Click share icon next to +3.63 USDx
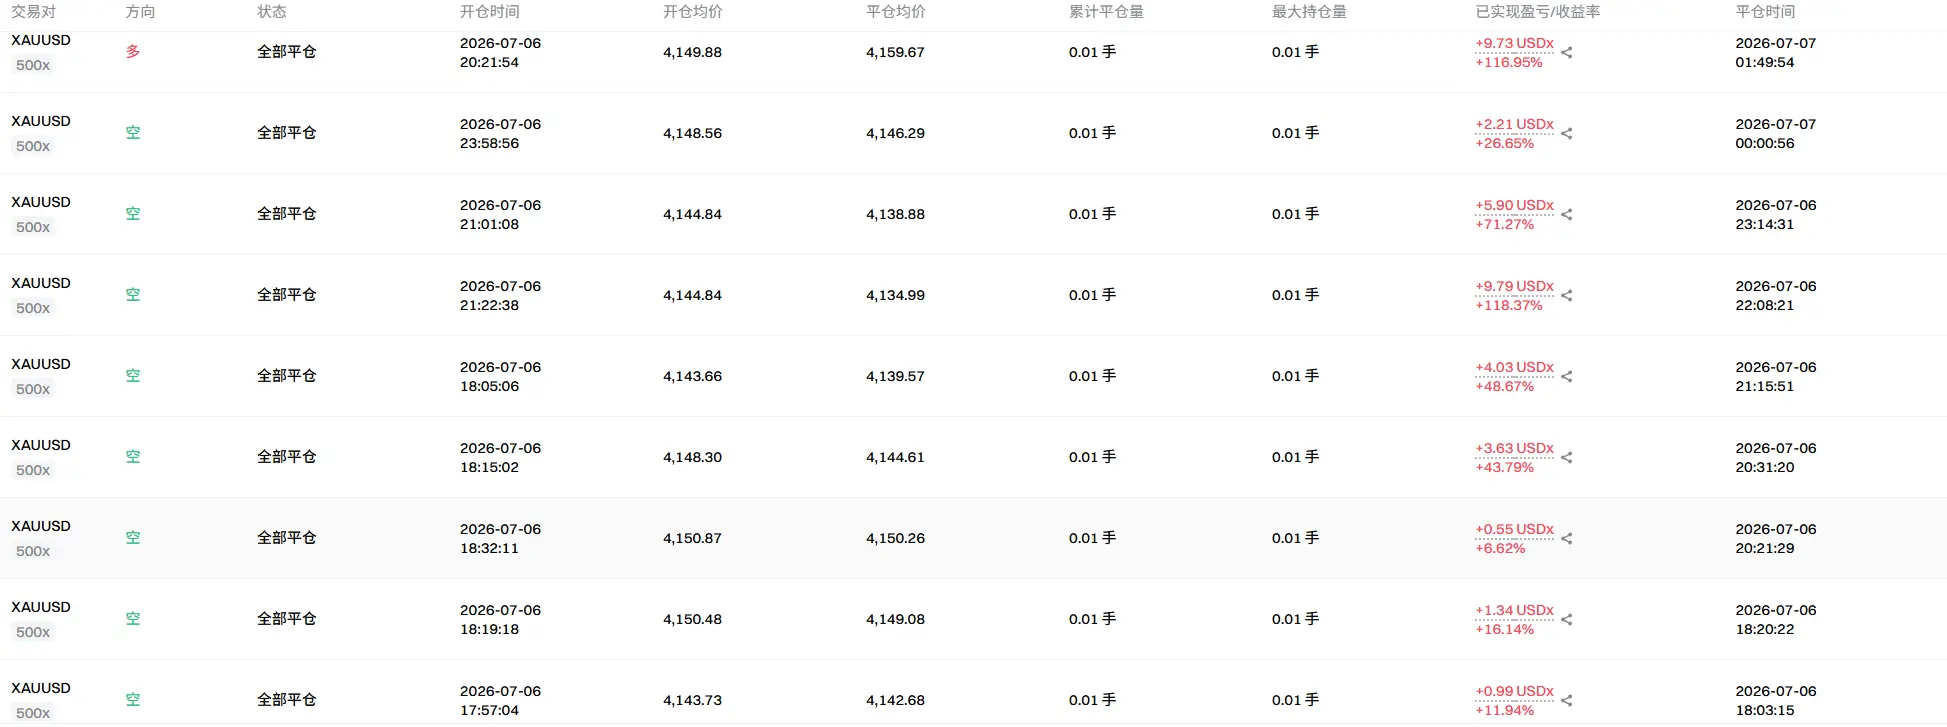Screen dimensions: 1947x727 [x=1567, y=458]
